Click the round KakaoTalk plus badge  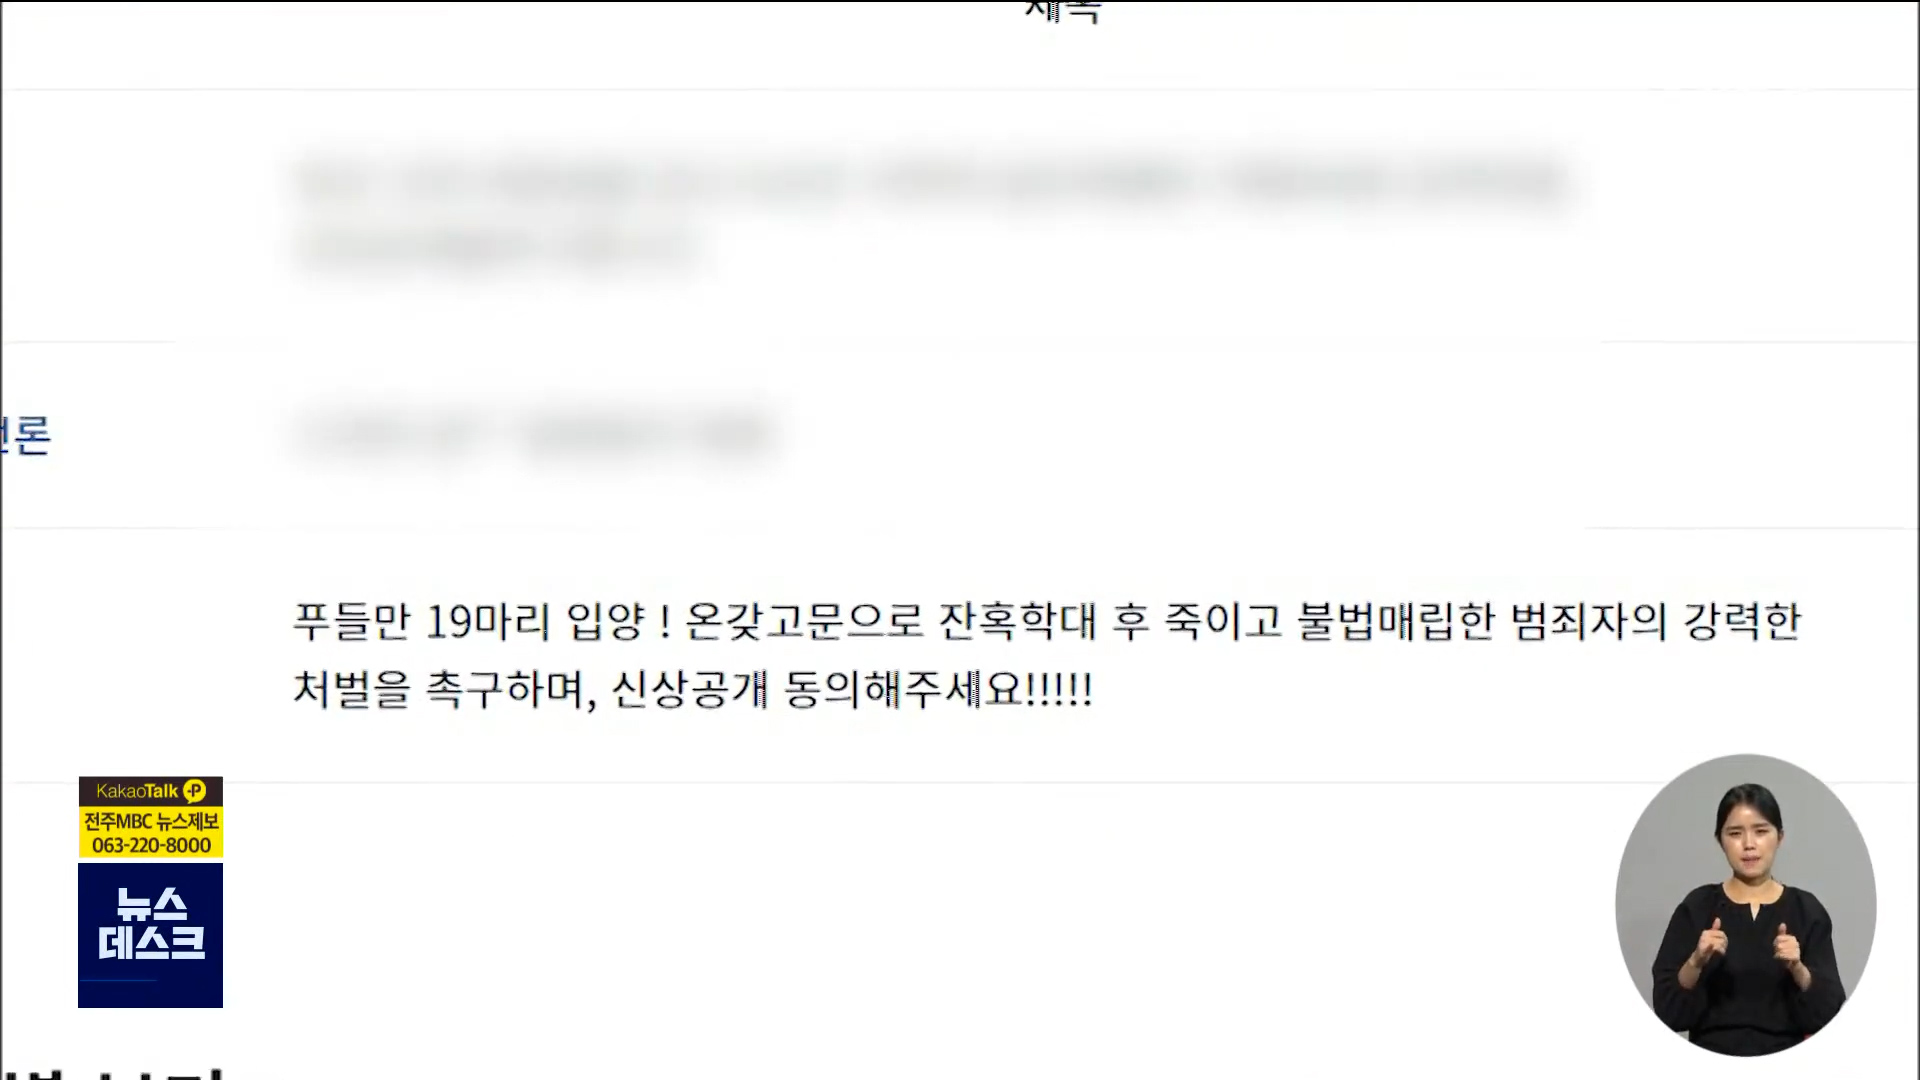click(x=195, y=791)
